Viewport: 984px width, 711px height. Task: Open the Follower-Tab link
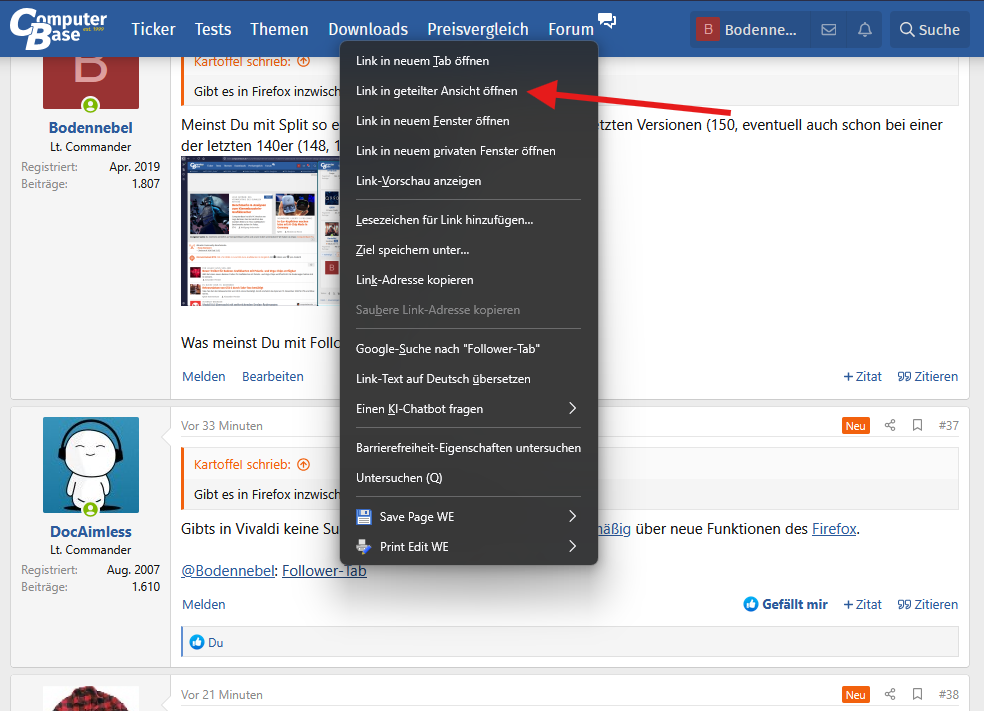click(324, 570)
